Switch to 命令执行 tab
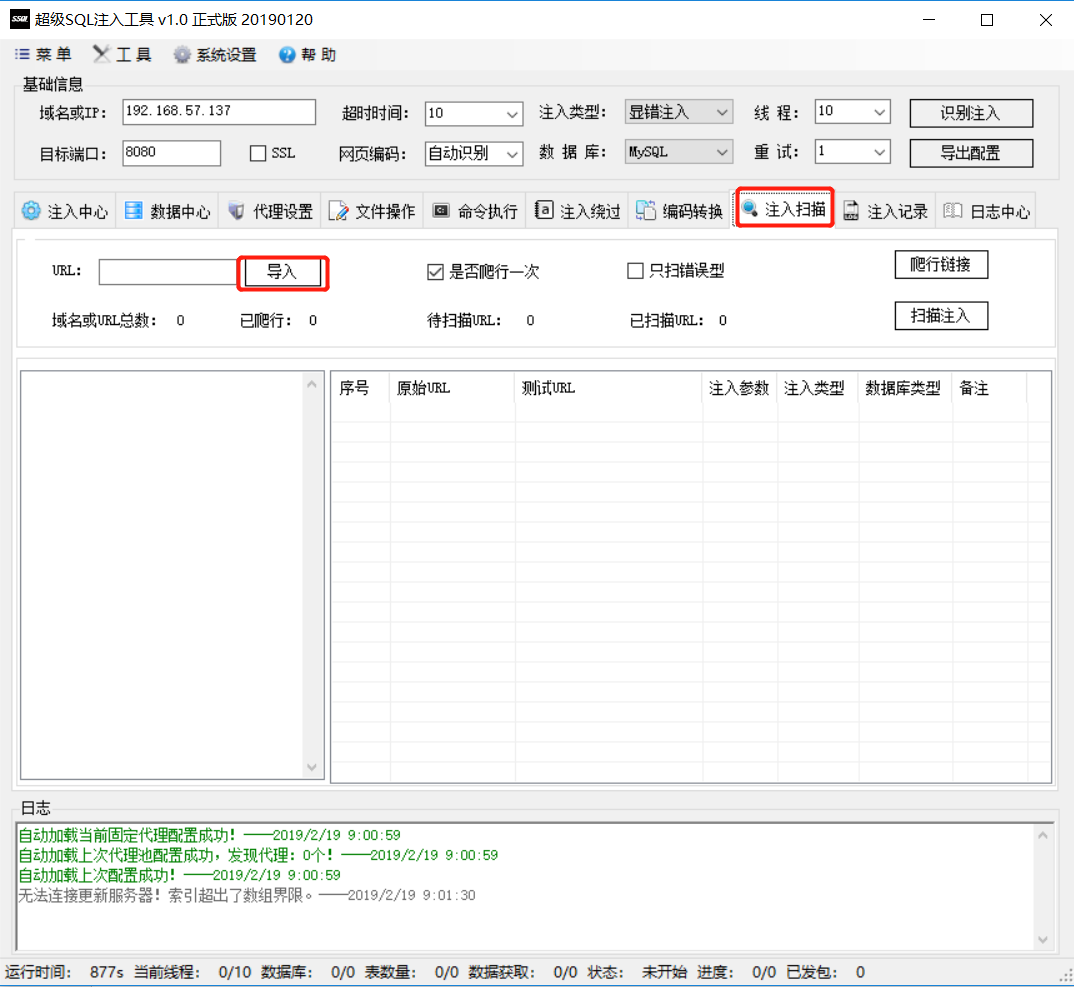The height and width of the screenshot is (987, 1074). pyautogui.click(x=475, y=212)
